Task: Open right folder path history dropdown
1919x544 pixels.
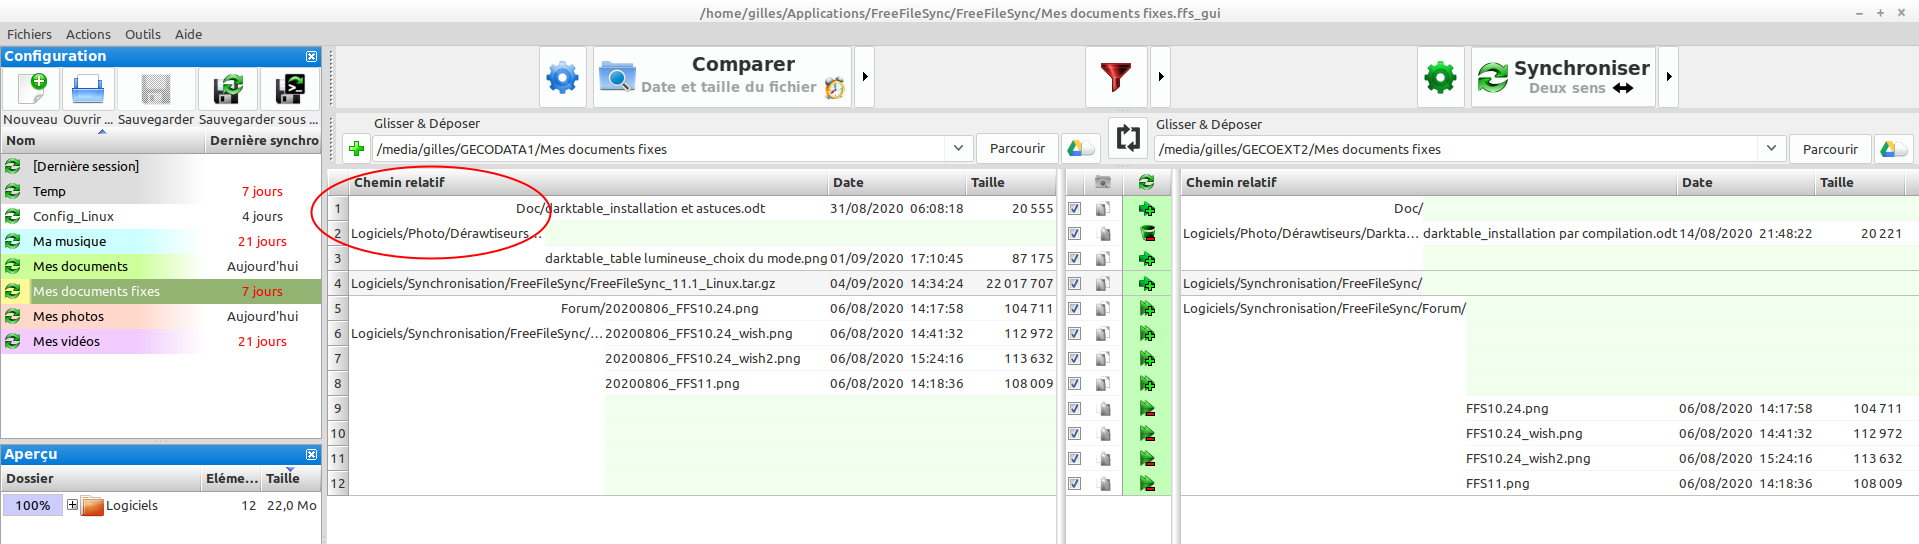Action: (1771, 149)
